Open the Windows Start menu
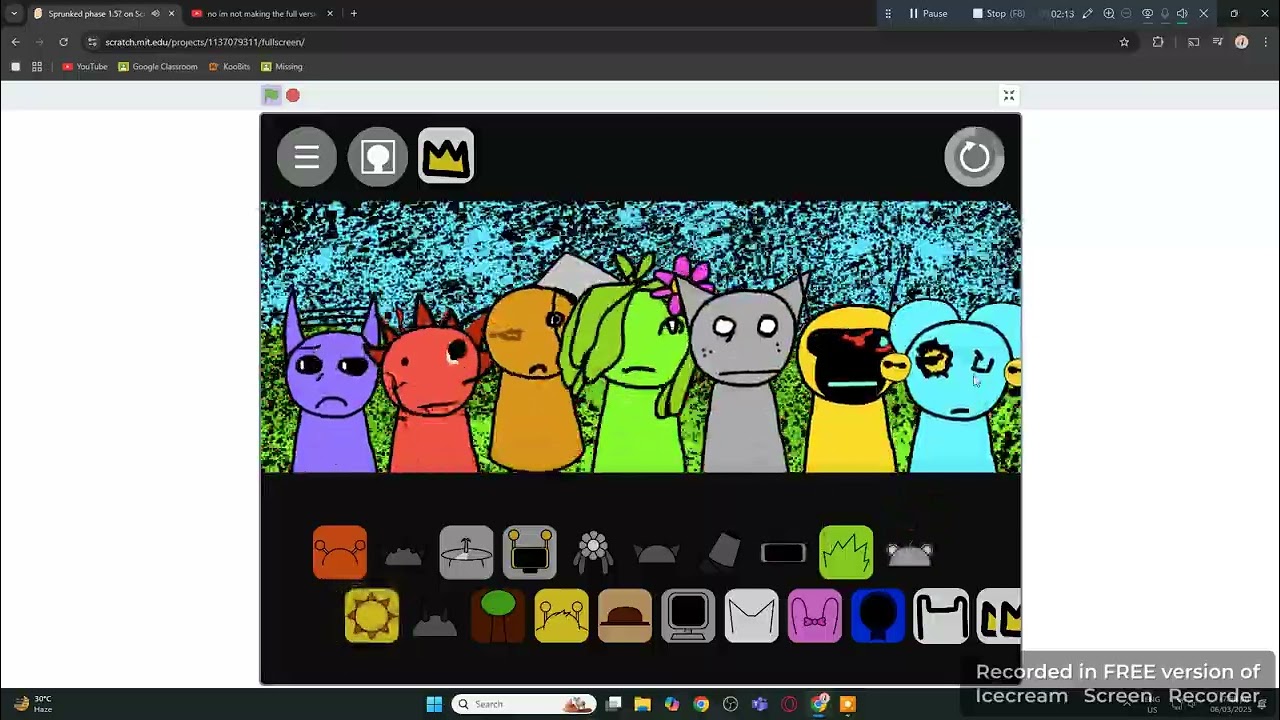The width and height of the screenshot is (1280, 720). point(434,704)
